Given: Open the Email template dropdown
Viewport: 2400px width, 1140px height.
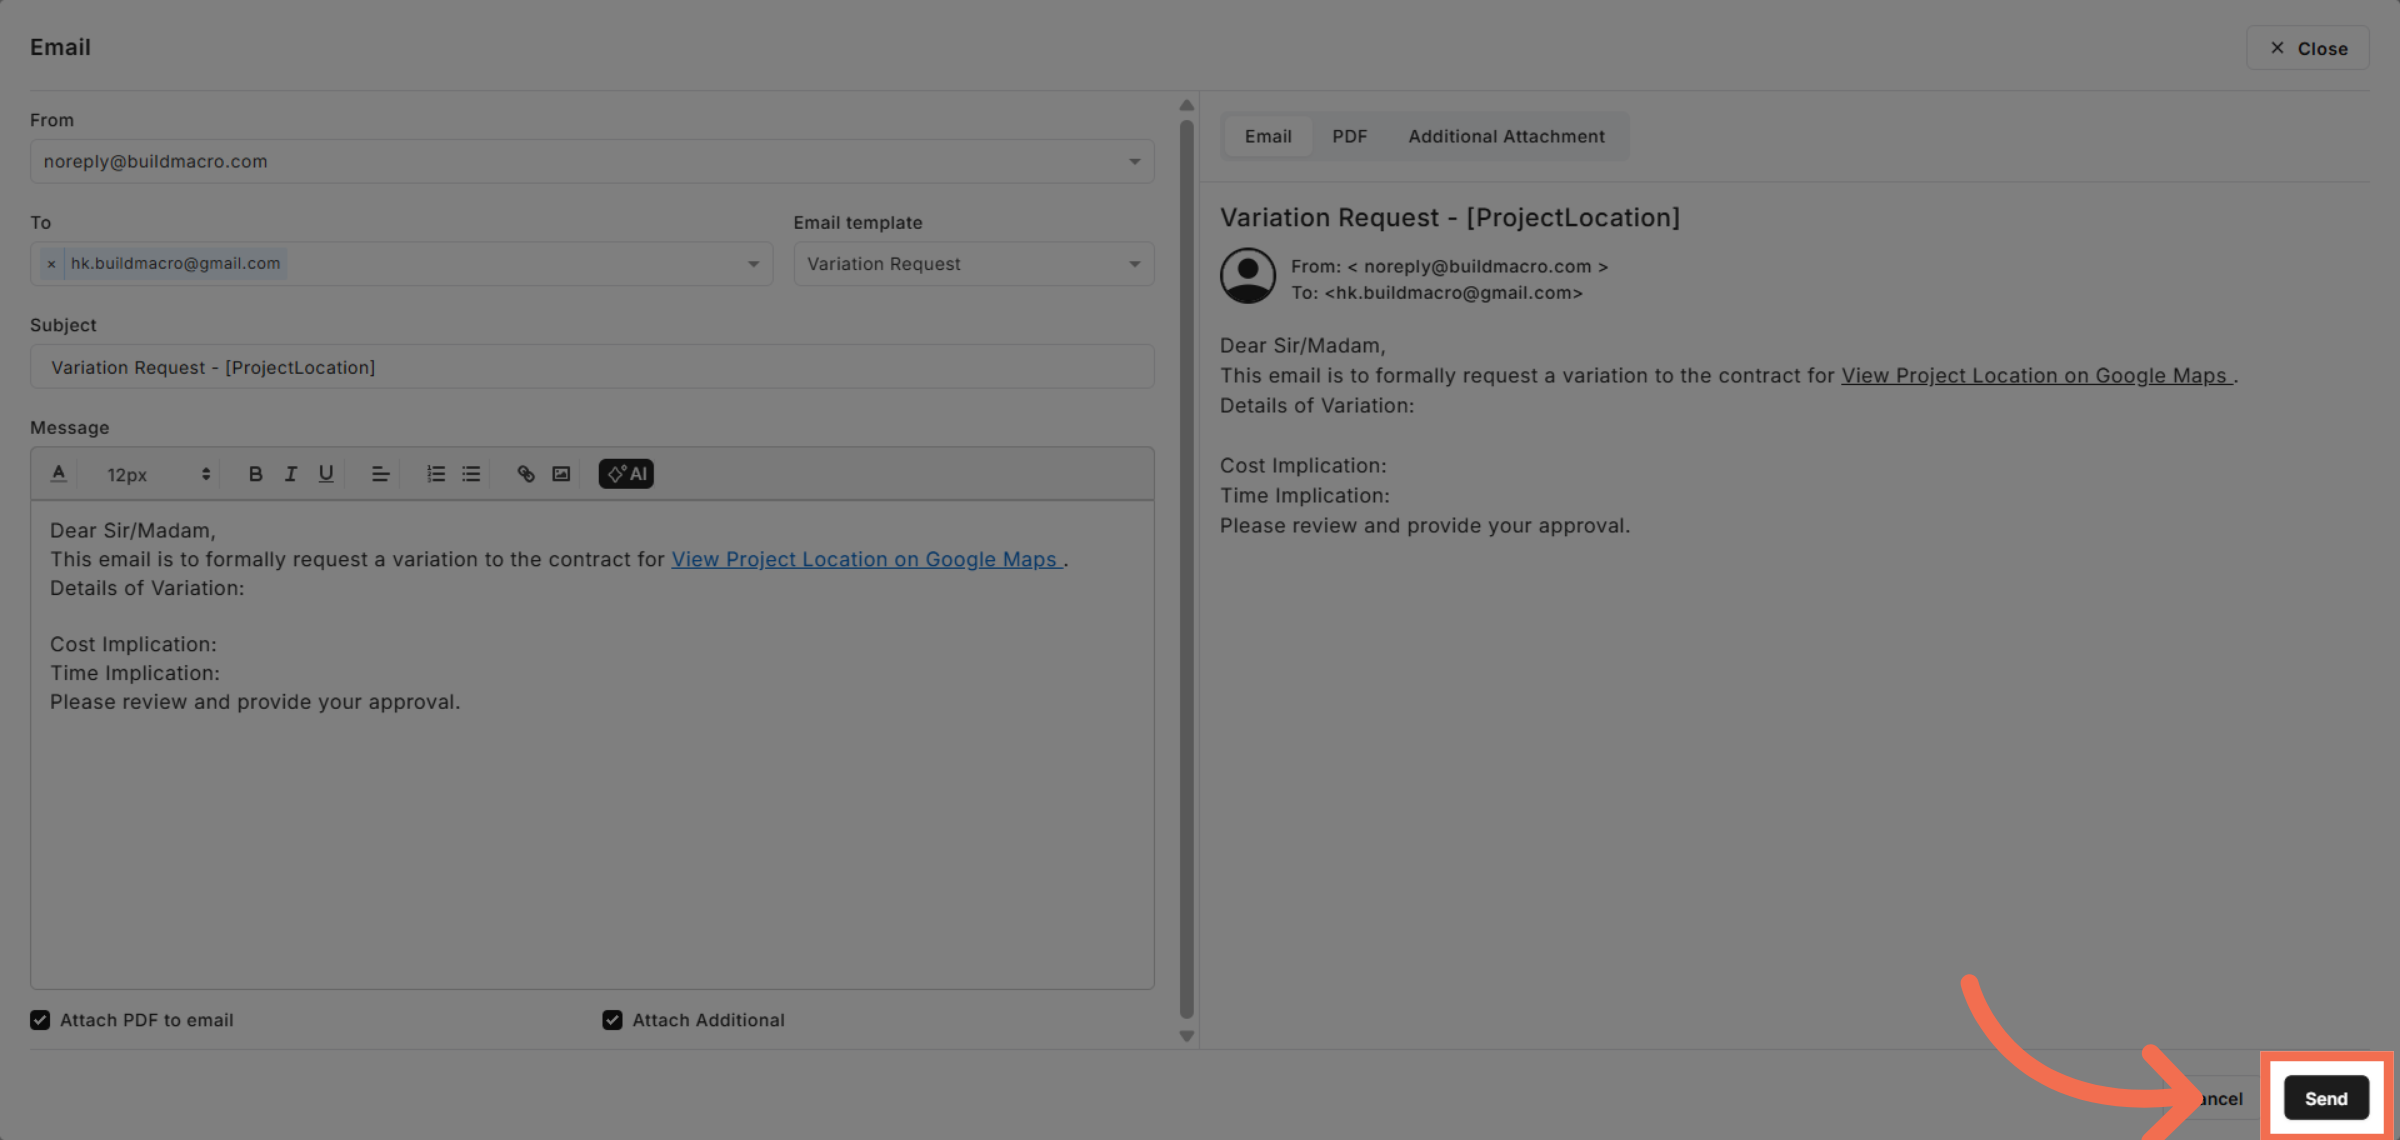Looking at the screenshot, I should (1133, 263).
